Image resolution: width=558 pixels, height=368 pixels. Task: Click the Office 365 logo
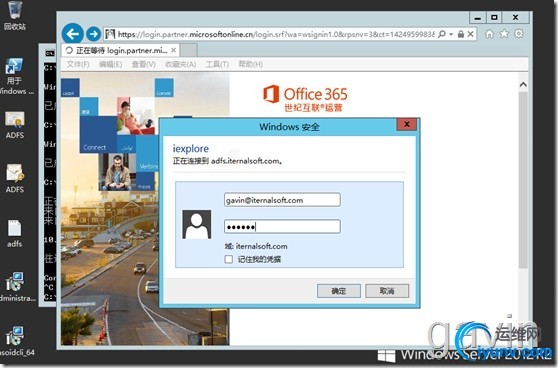[305, 94]
